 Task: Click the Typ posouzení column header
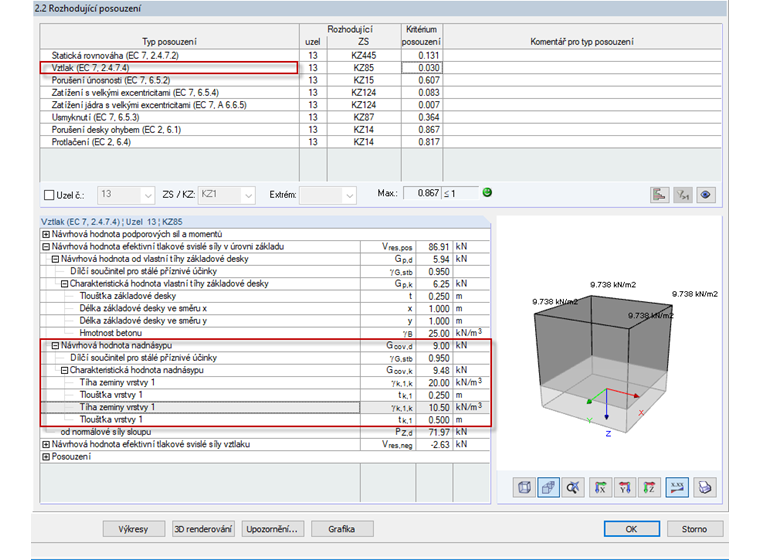[x=170, y=36]
